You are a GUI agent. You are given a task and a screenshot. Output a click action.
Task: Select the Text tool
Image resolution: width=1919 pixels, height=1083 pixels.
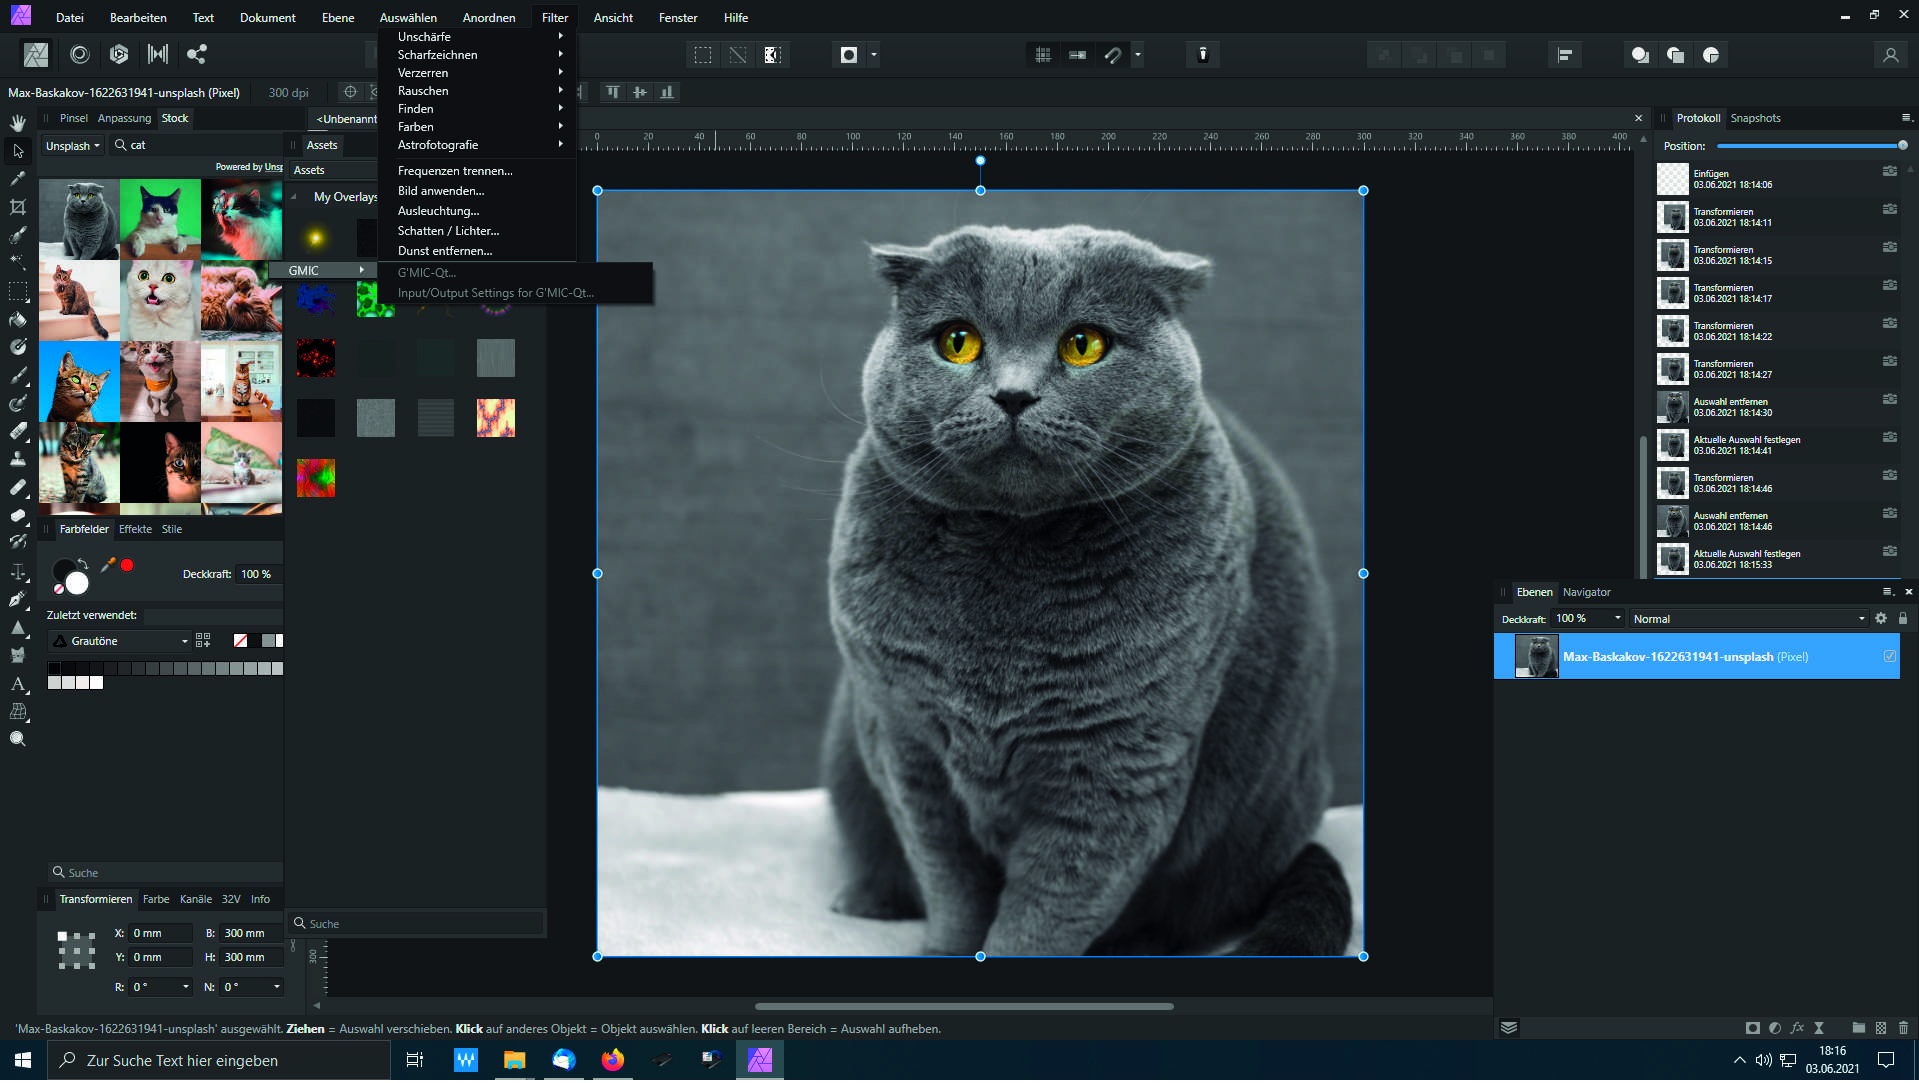[x=18, y=684]
